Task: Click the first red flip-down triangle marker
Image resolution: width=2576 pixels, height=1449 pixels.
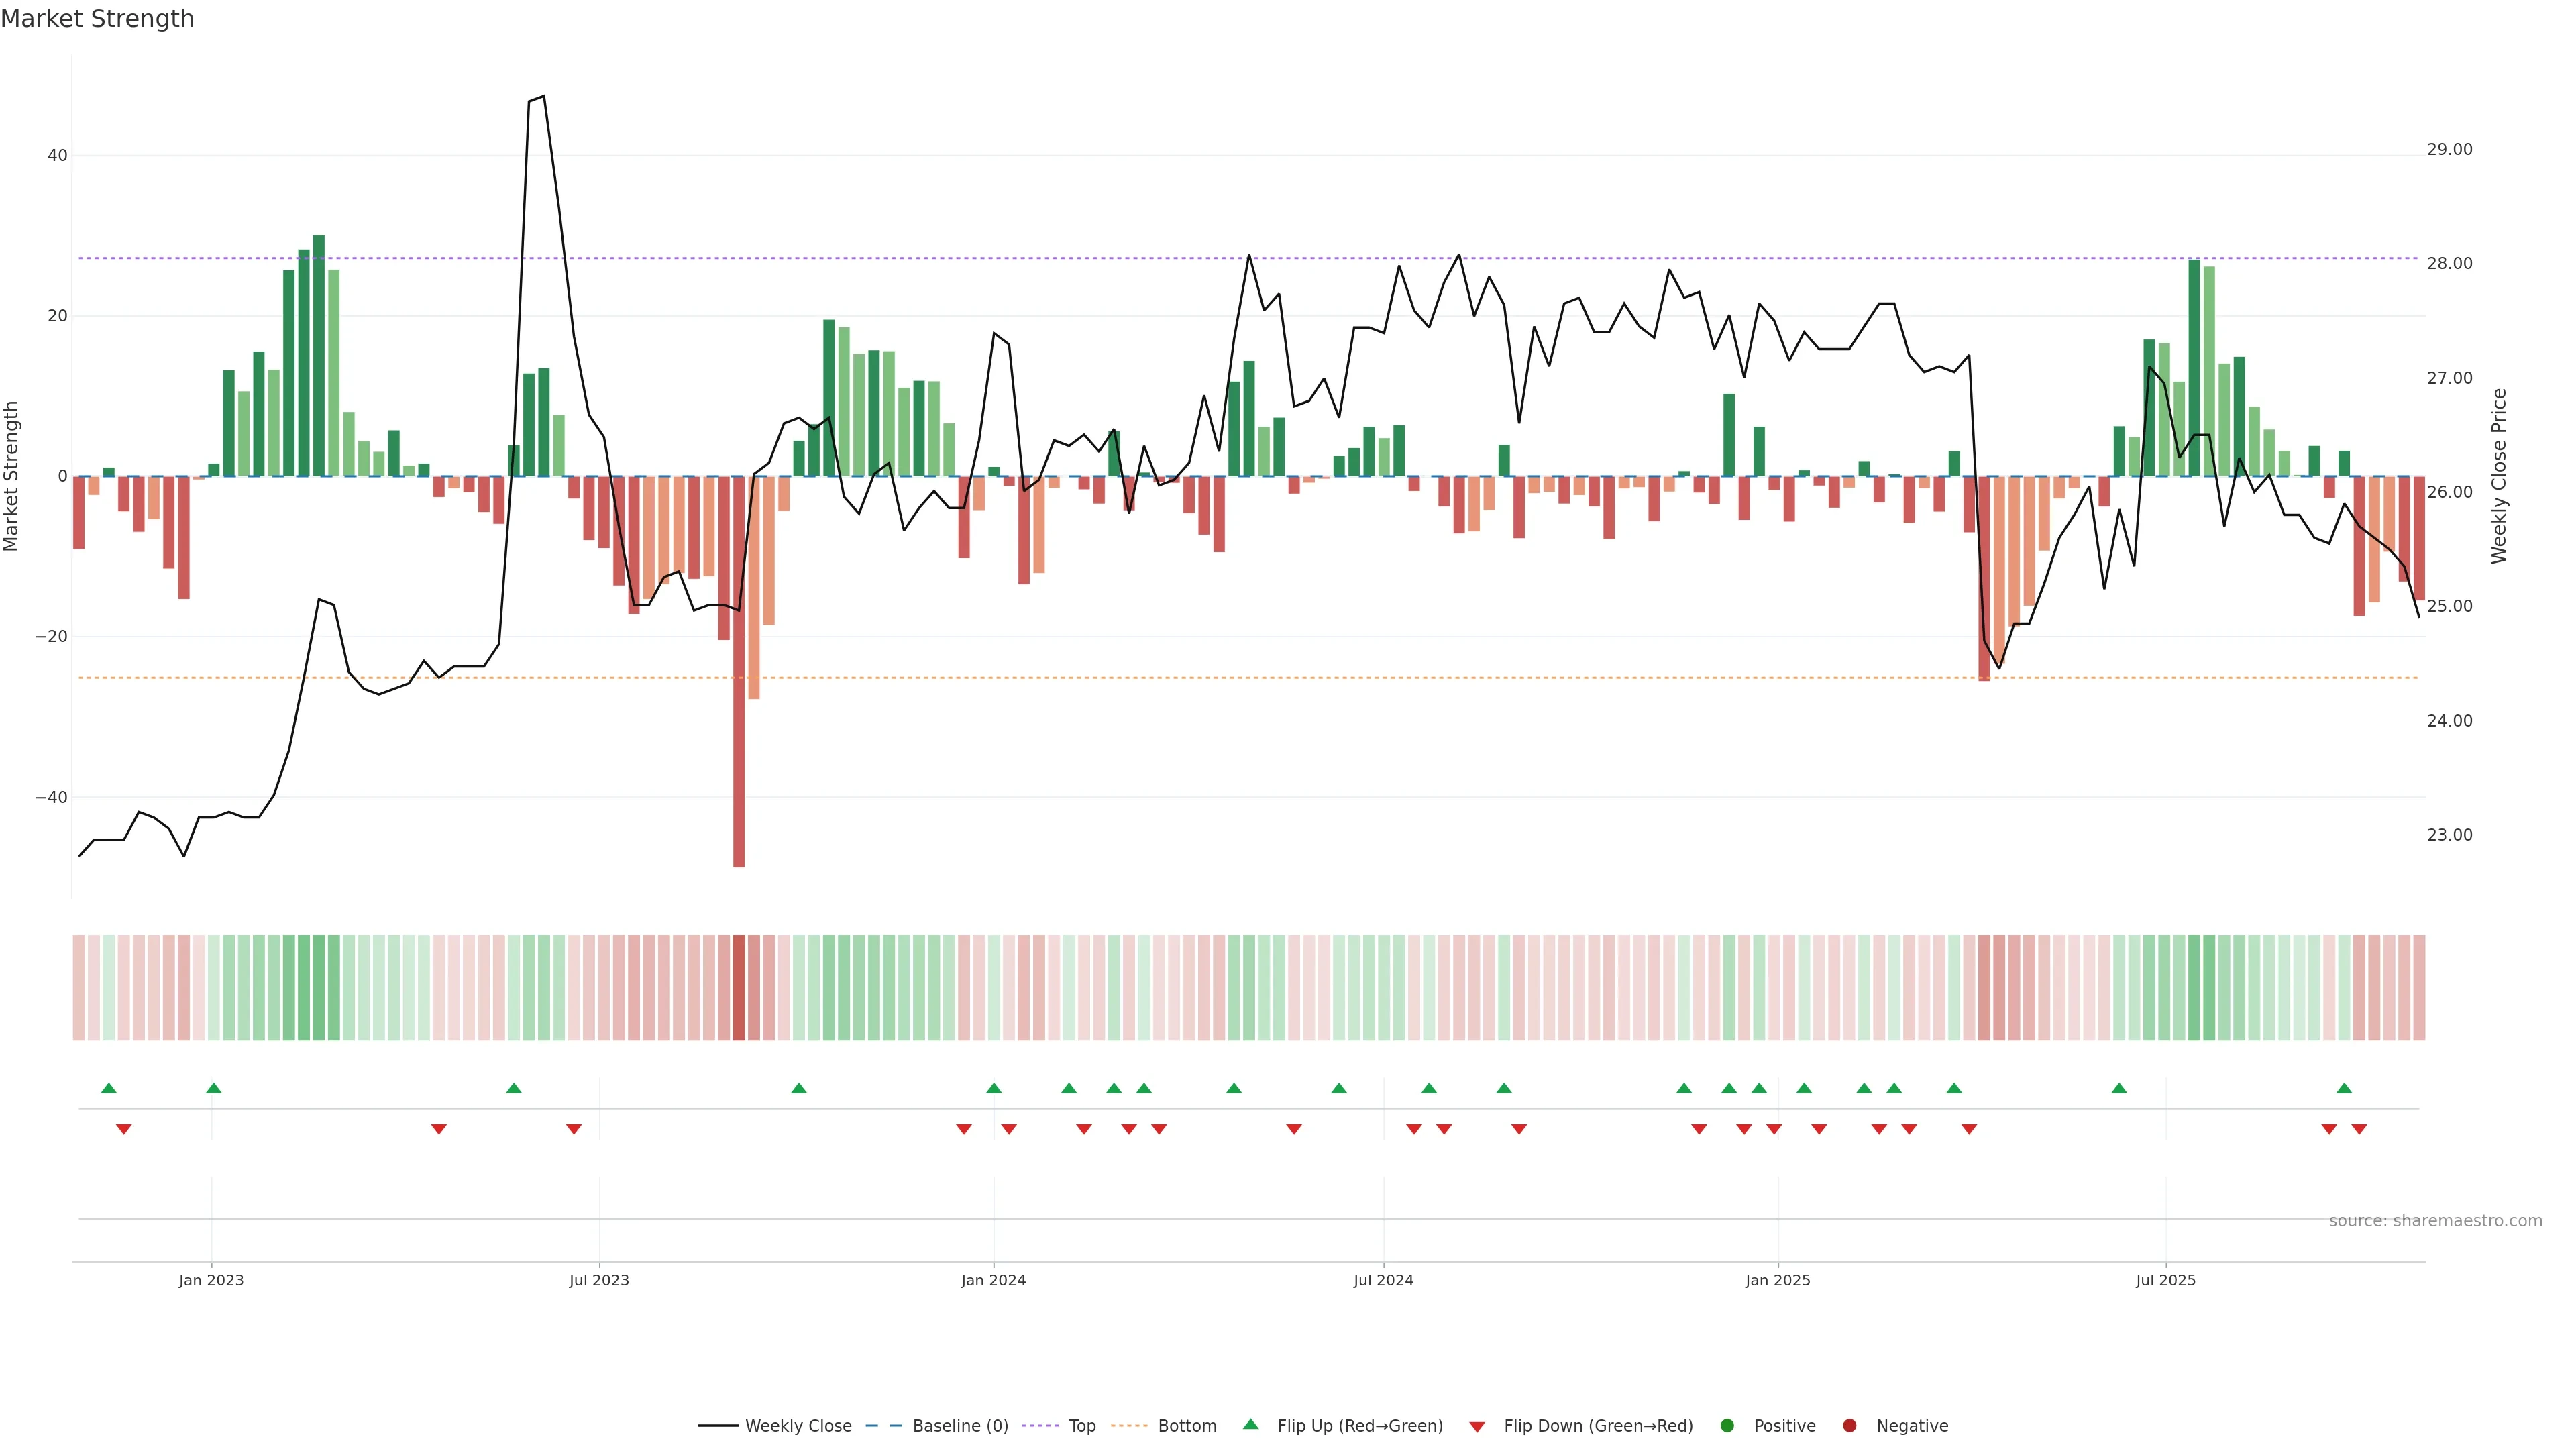Action: click(x=124, y=1129)
